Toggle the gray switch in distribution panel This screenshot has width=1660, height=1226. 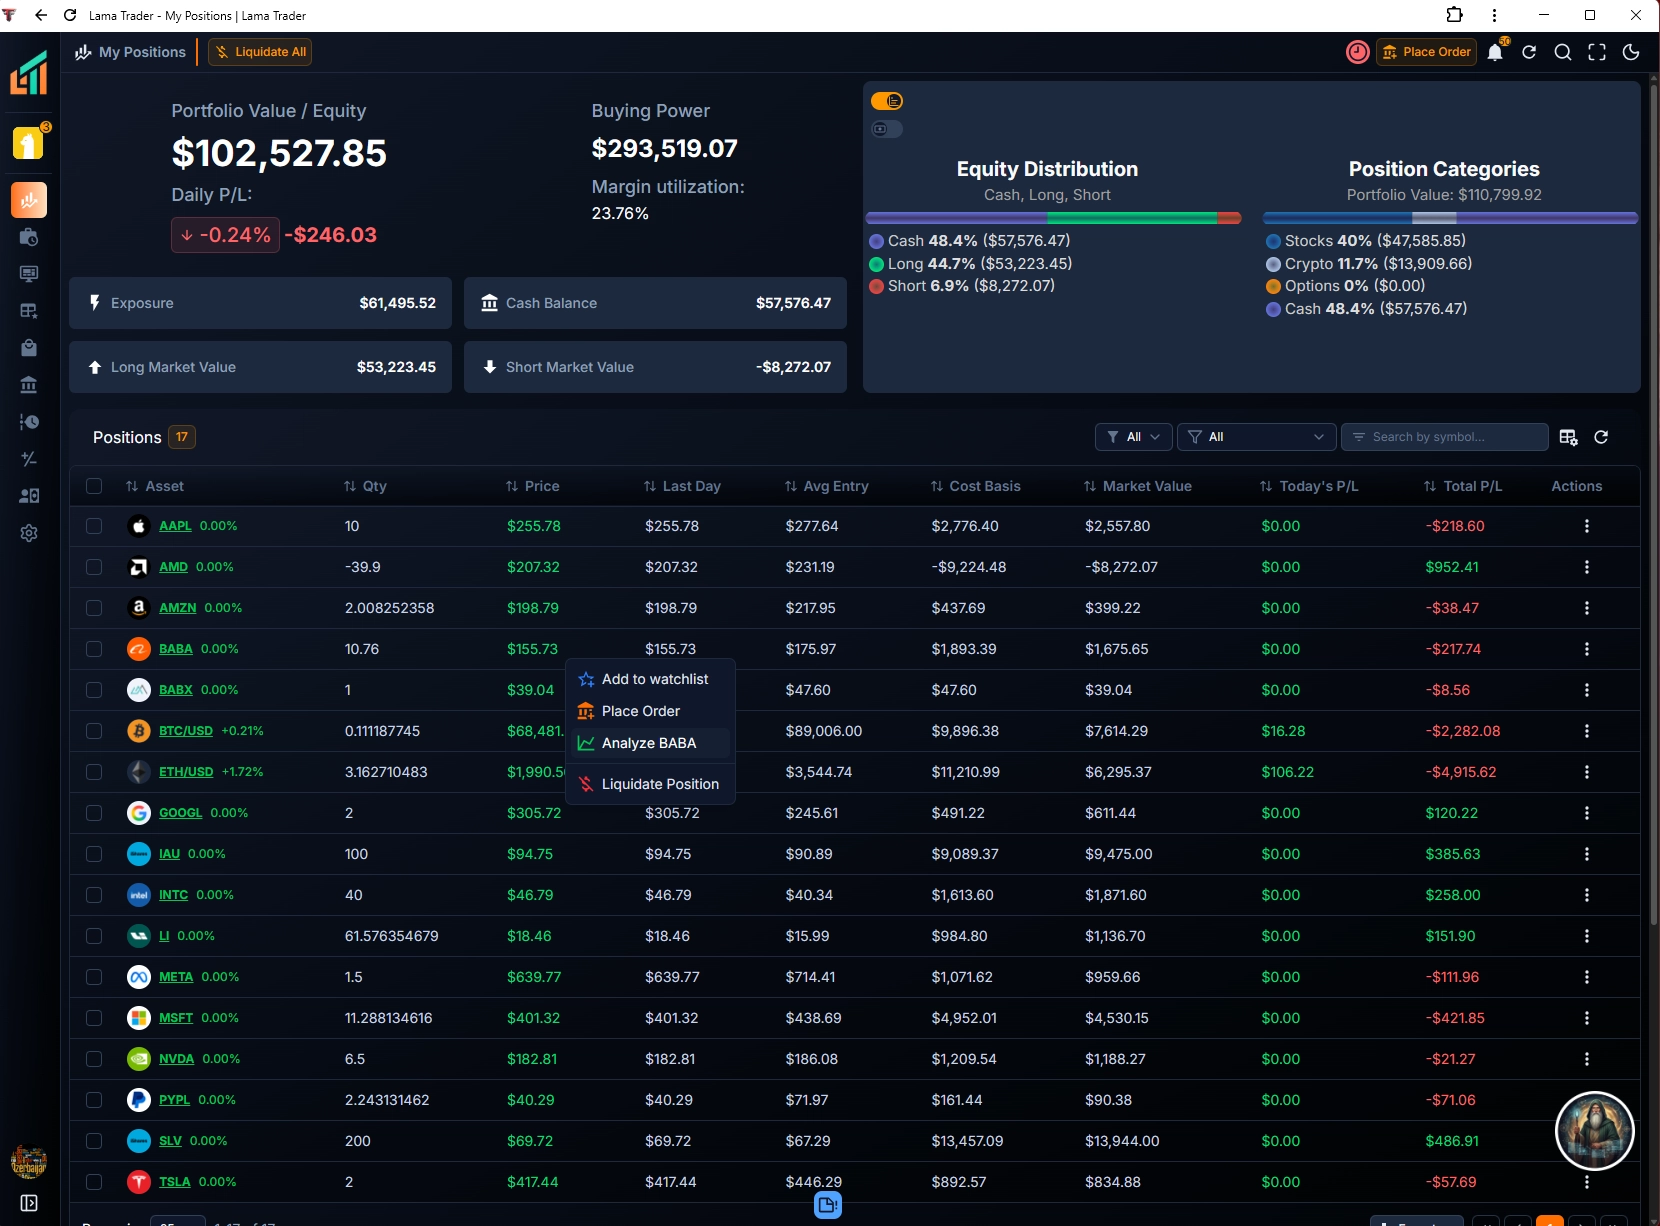pos(887,129)
